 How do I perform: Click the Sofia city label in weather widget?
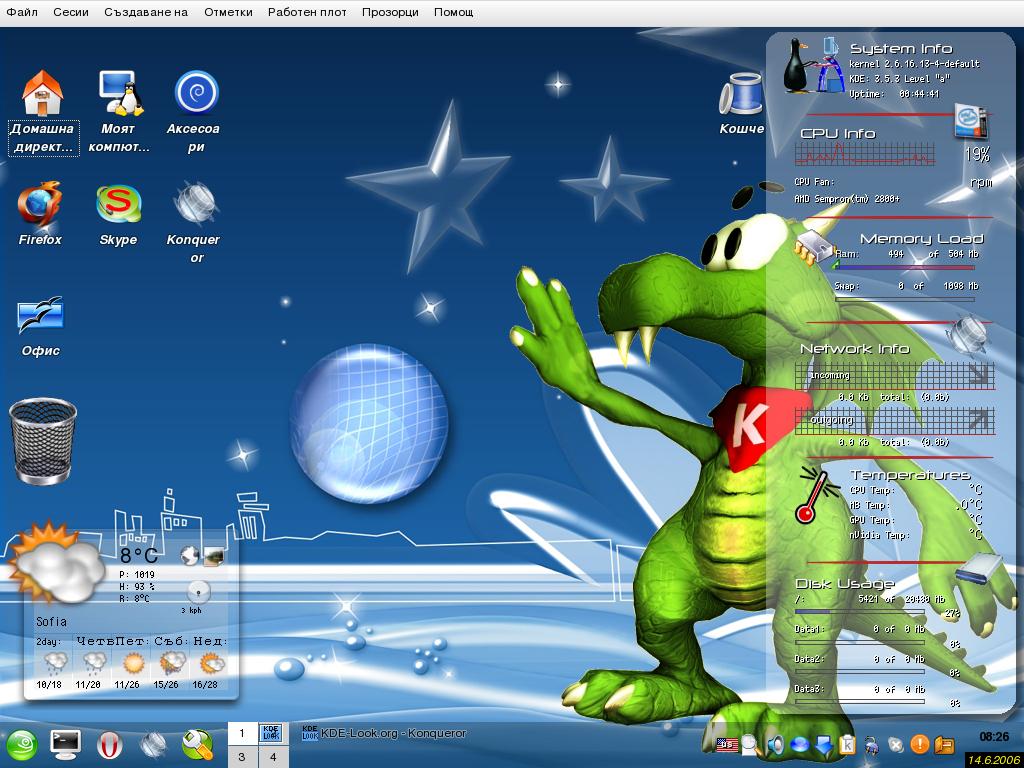pos(51,622)
